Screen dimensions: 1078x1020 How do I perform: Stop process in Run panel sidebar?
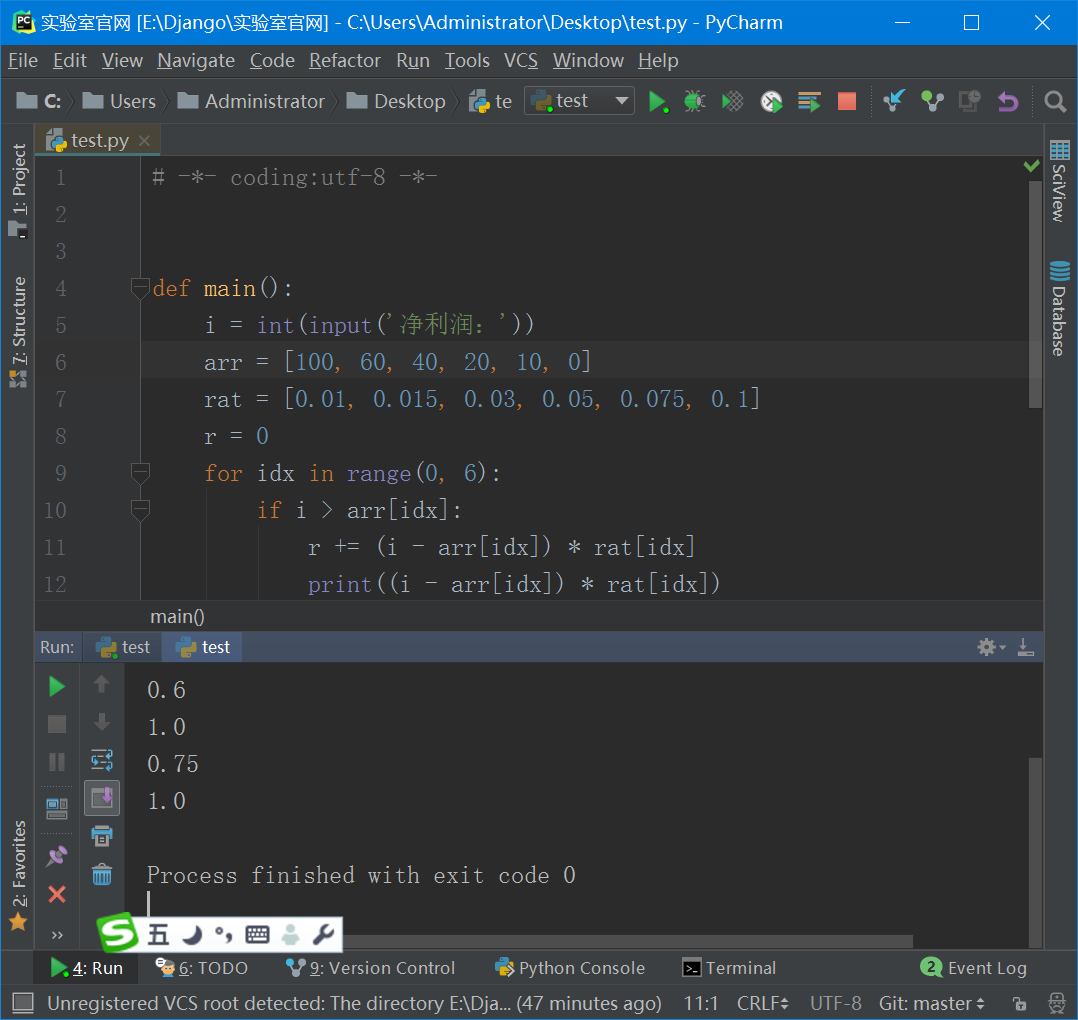pos(57,724)
